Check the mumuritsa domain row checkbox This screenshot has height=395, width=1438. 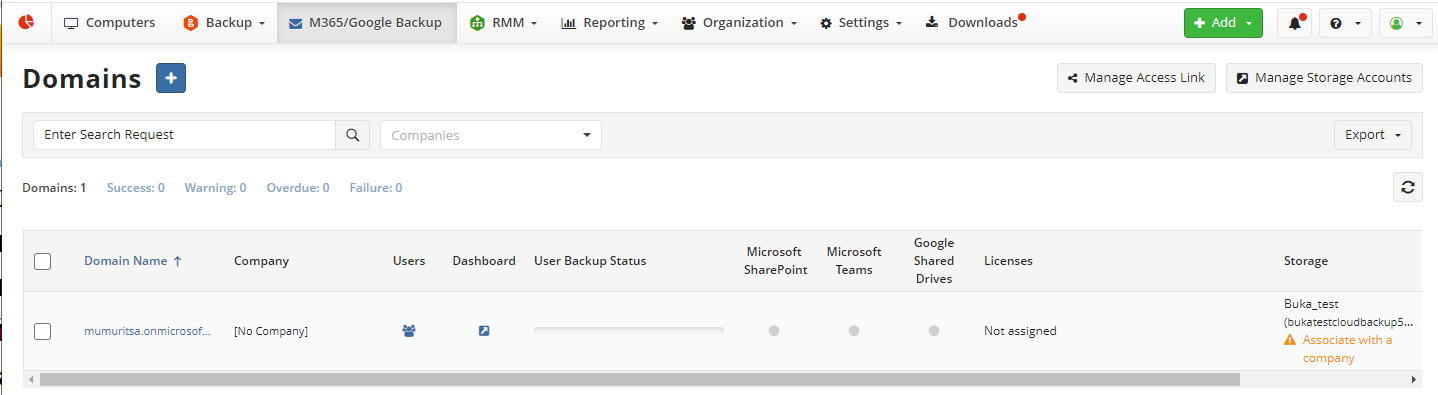click(x=42, y=331)
